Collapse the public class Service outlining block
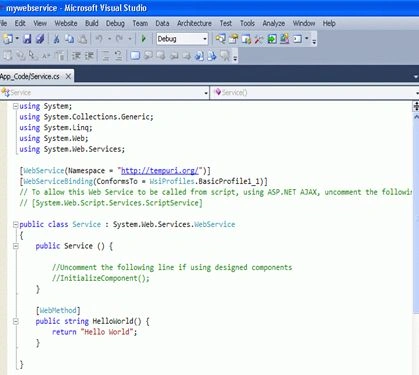419x375 pixels. [15, 225]
